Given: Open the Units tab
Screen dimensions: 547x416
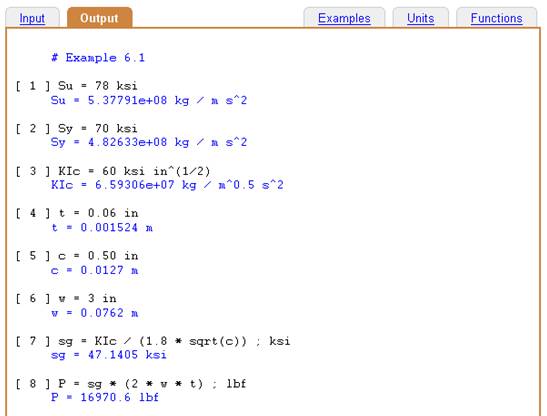Looking at the screenshot, I should coord(420,18).
